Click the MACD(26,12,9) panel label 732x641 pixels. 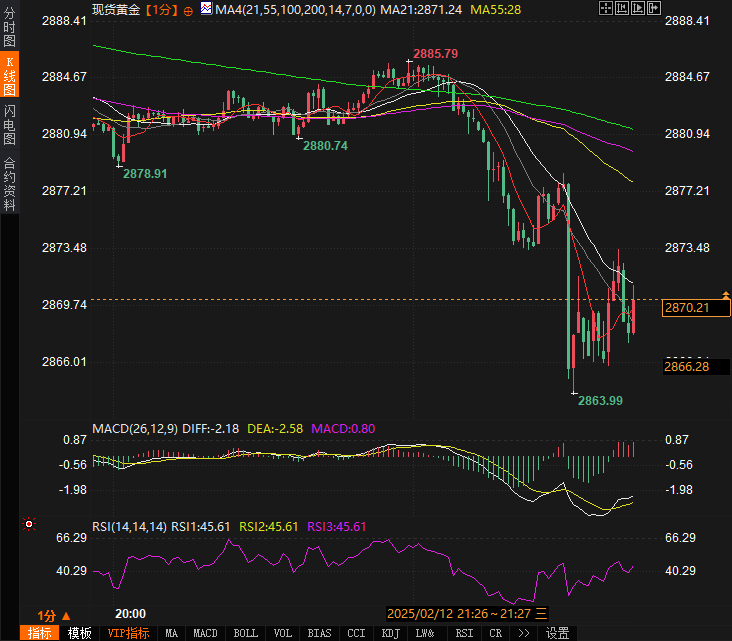[x=135, y=429]
